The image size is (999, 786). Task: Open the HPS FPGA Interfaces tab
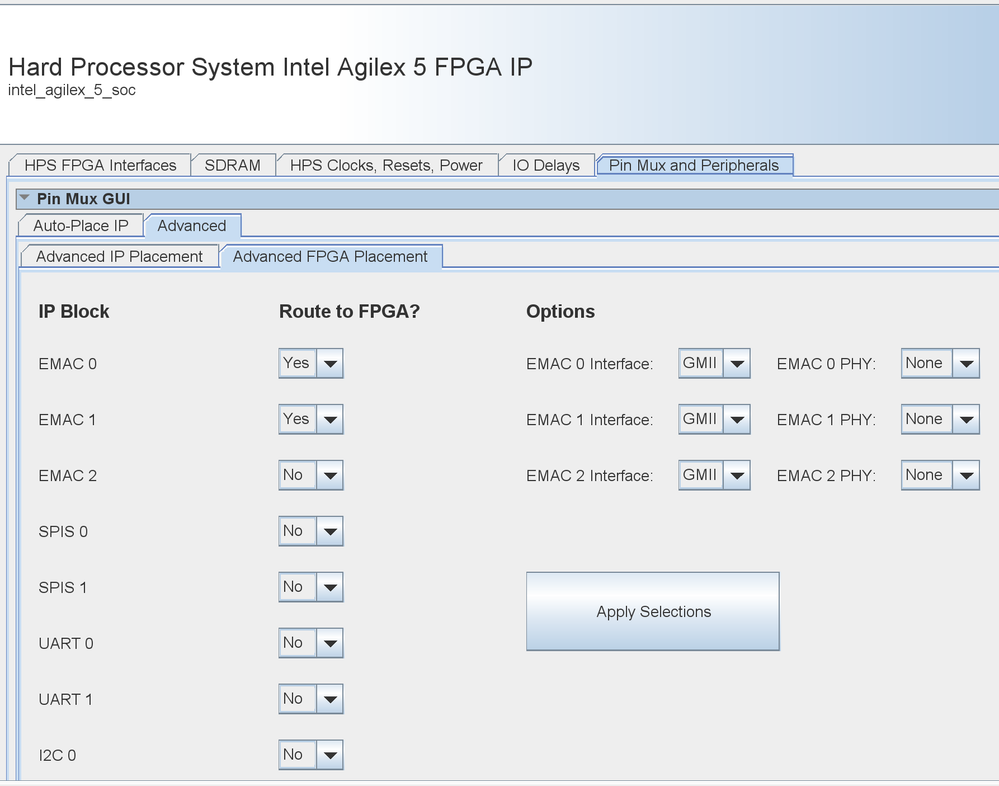[x=100, y=165]
